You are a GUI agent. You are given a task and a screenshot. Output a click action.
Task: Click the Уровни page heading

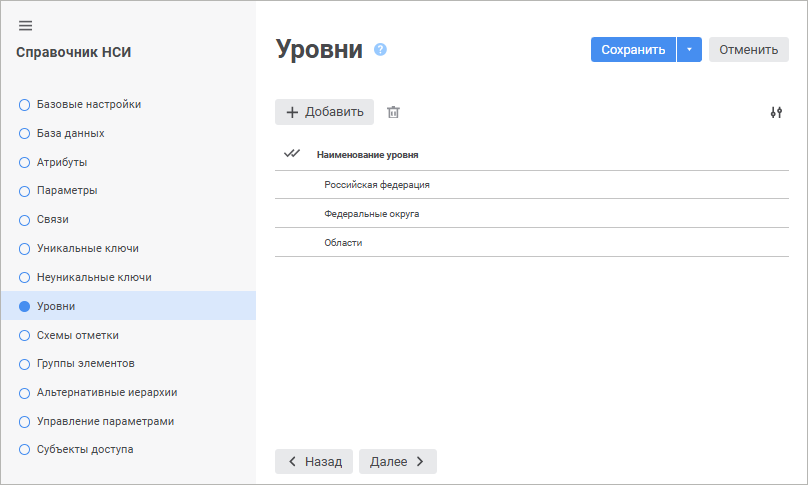point(319,50)
